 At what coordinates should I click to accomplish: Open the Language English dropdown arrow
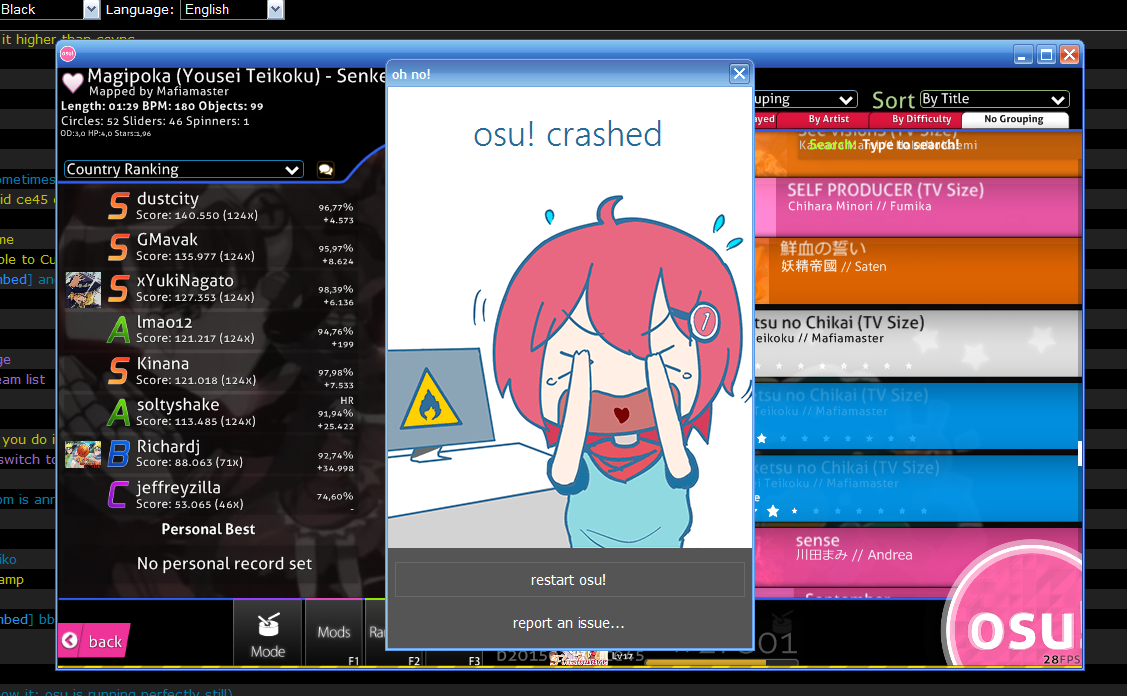coord(275,9)
